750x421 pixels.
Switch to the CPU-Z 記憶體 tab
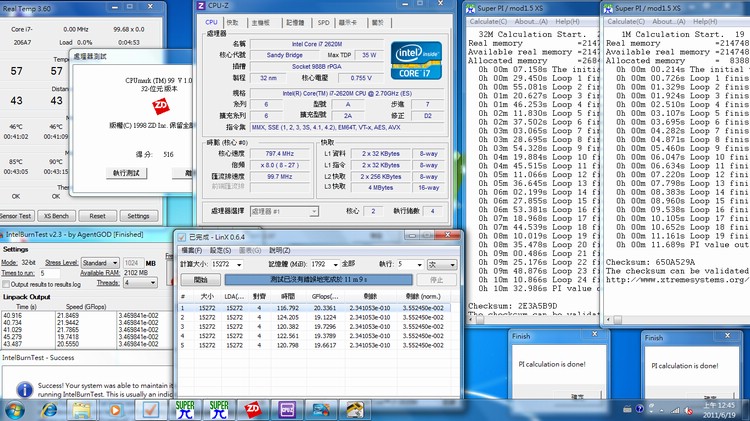tap(295, 22)
